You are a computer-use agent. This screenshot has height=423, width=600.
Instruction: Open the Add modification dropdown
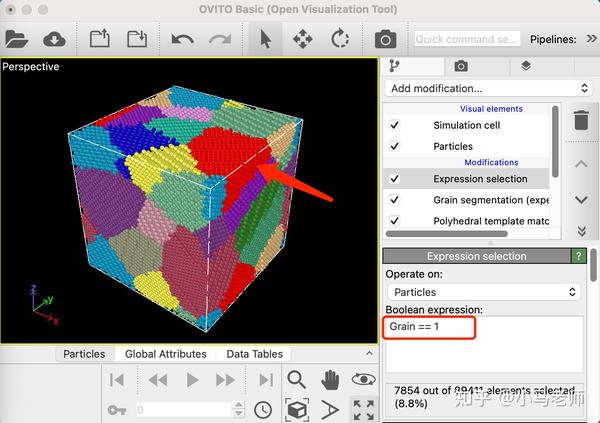488,88
